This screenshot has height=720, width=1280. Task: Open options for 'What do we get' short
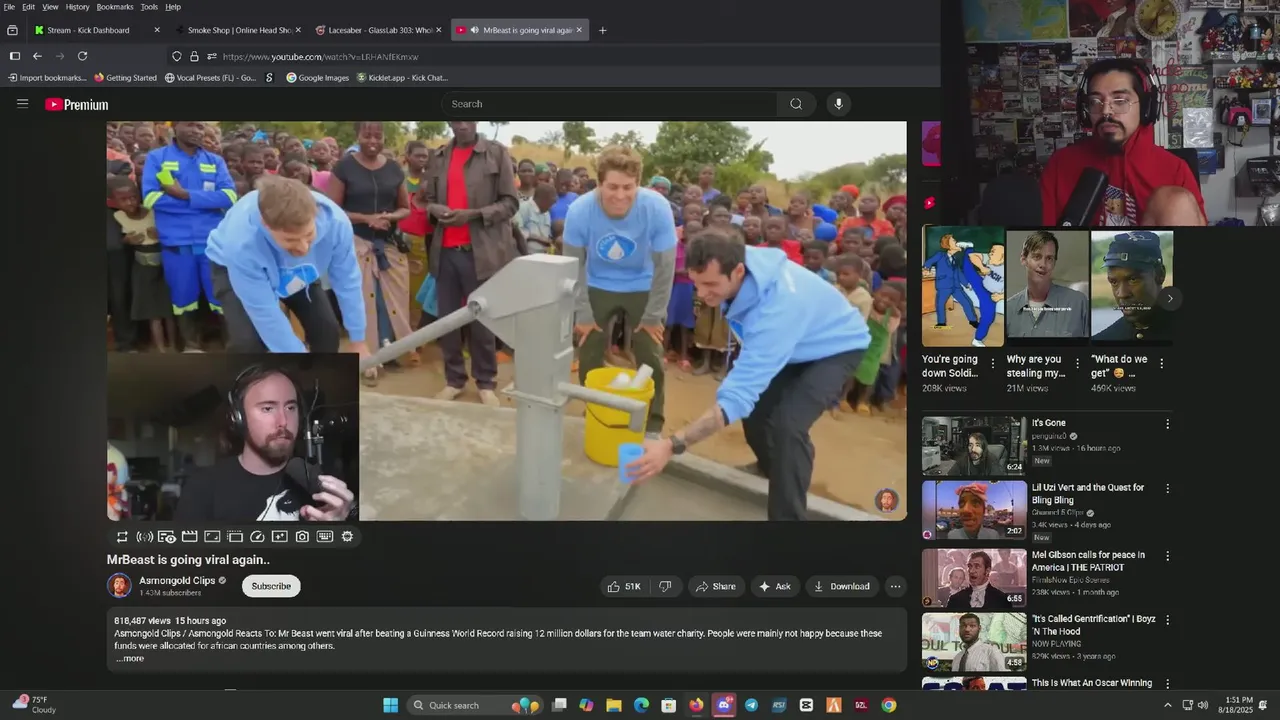coord(1161,363)
